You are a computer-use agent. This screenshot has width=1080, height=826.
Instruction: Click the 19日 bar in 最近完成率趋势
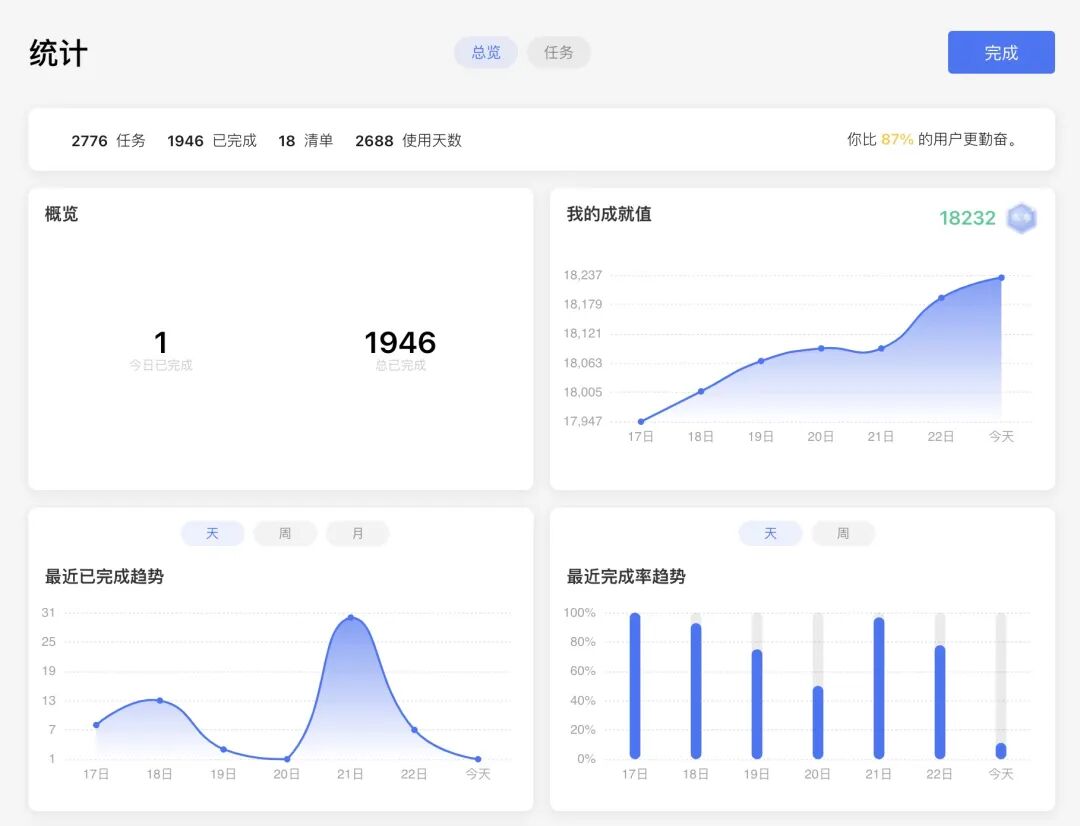pos(757,704)
